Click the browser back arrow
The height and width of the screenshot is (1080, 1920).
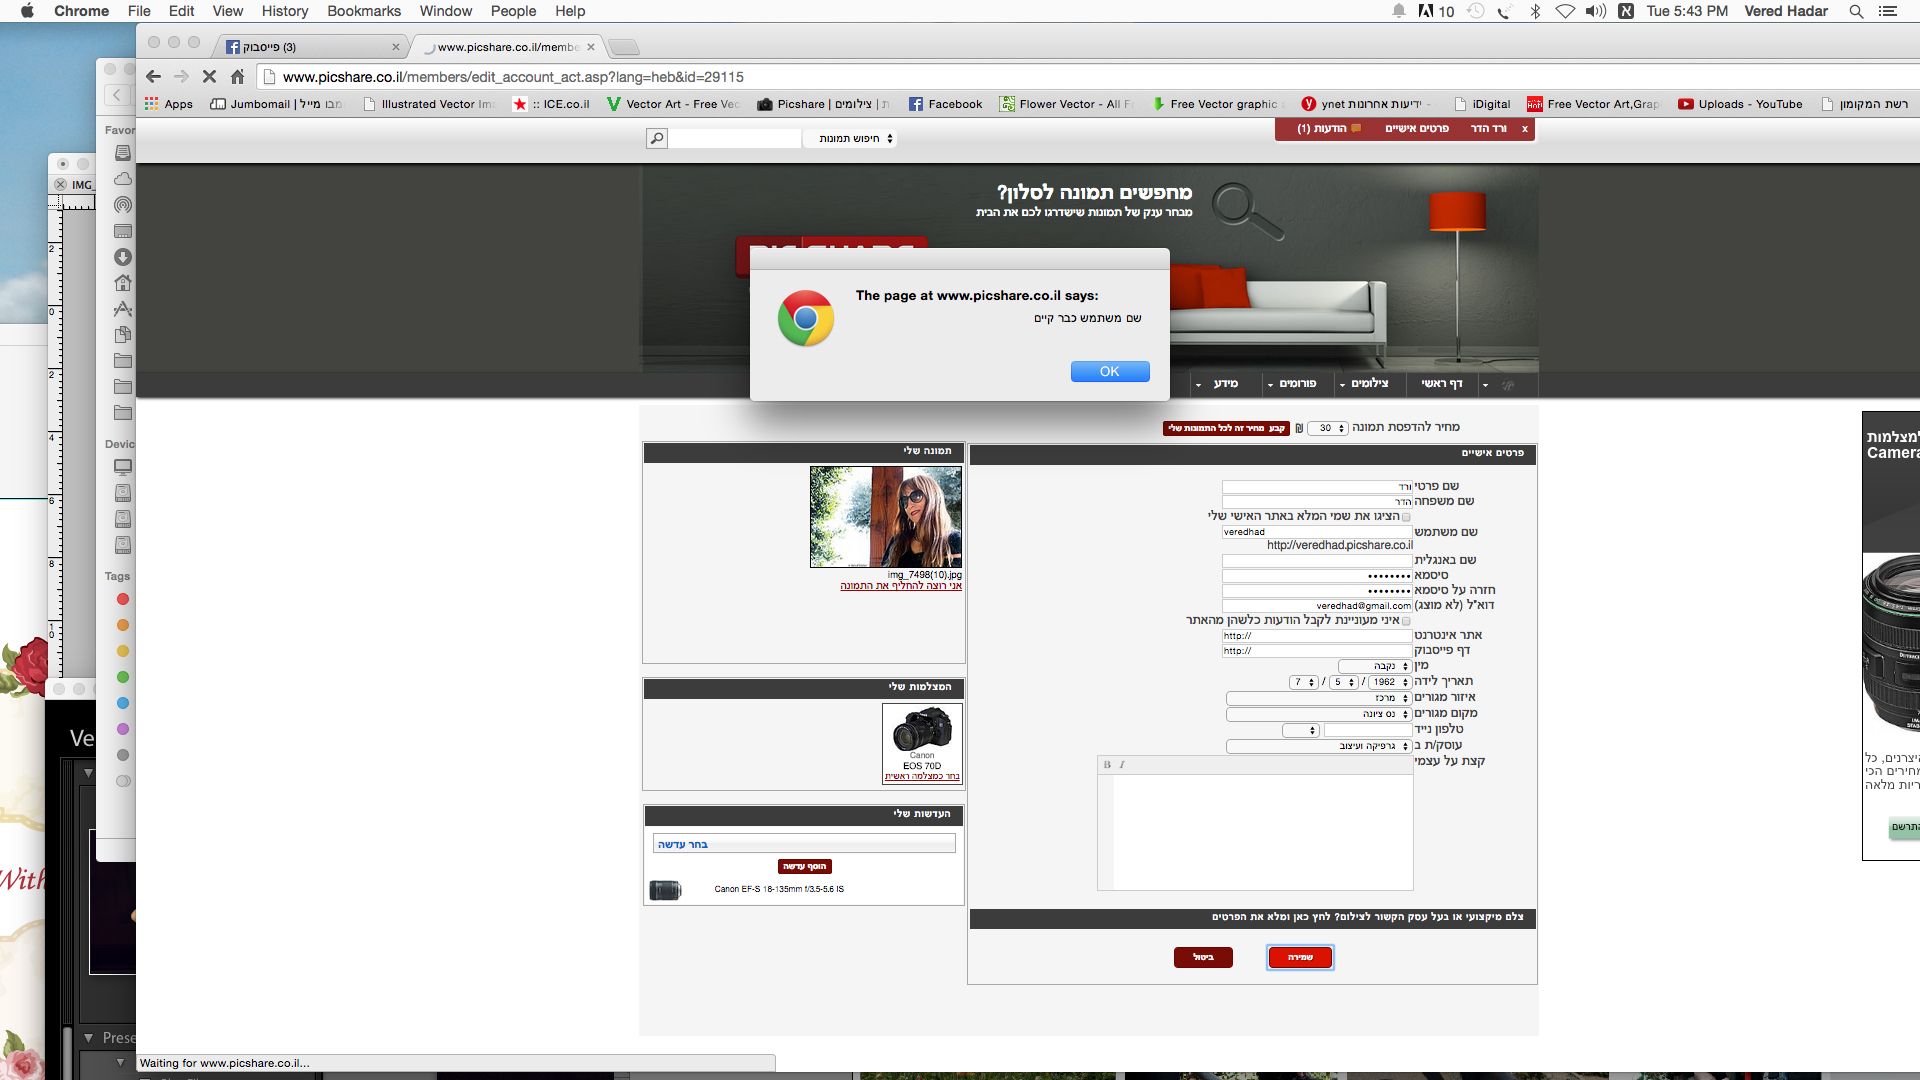coord(153,76)
